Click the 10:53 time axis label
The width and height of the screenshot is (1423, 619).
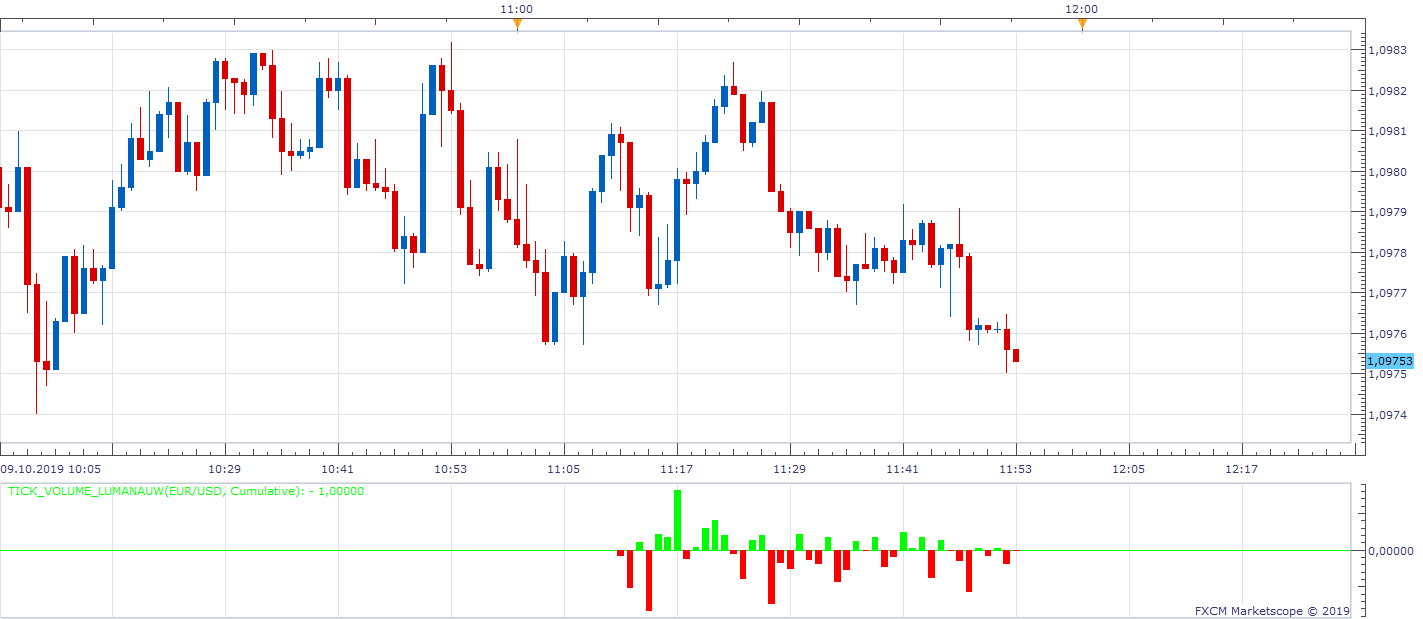pyautogui.click(x=451, y=469)
